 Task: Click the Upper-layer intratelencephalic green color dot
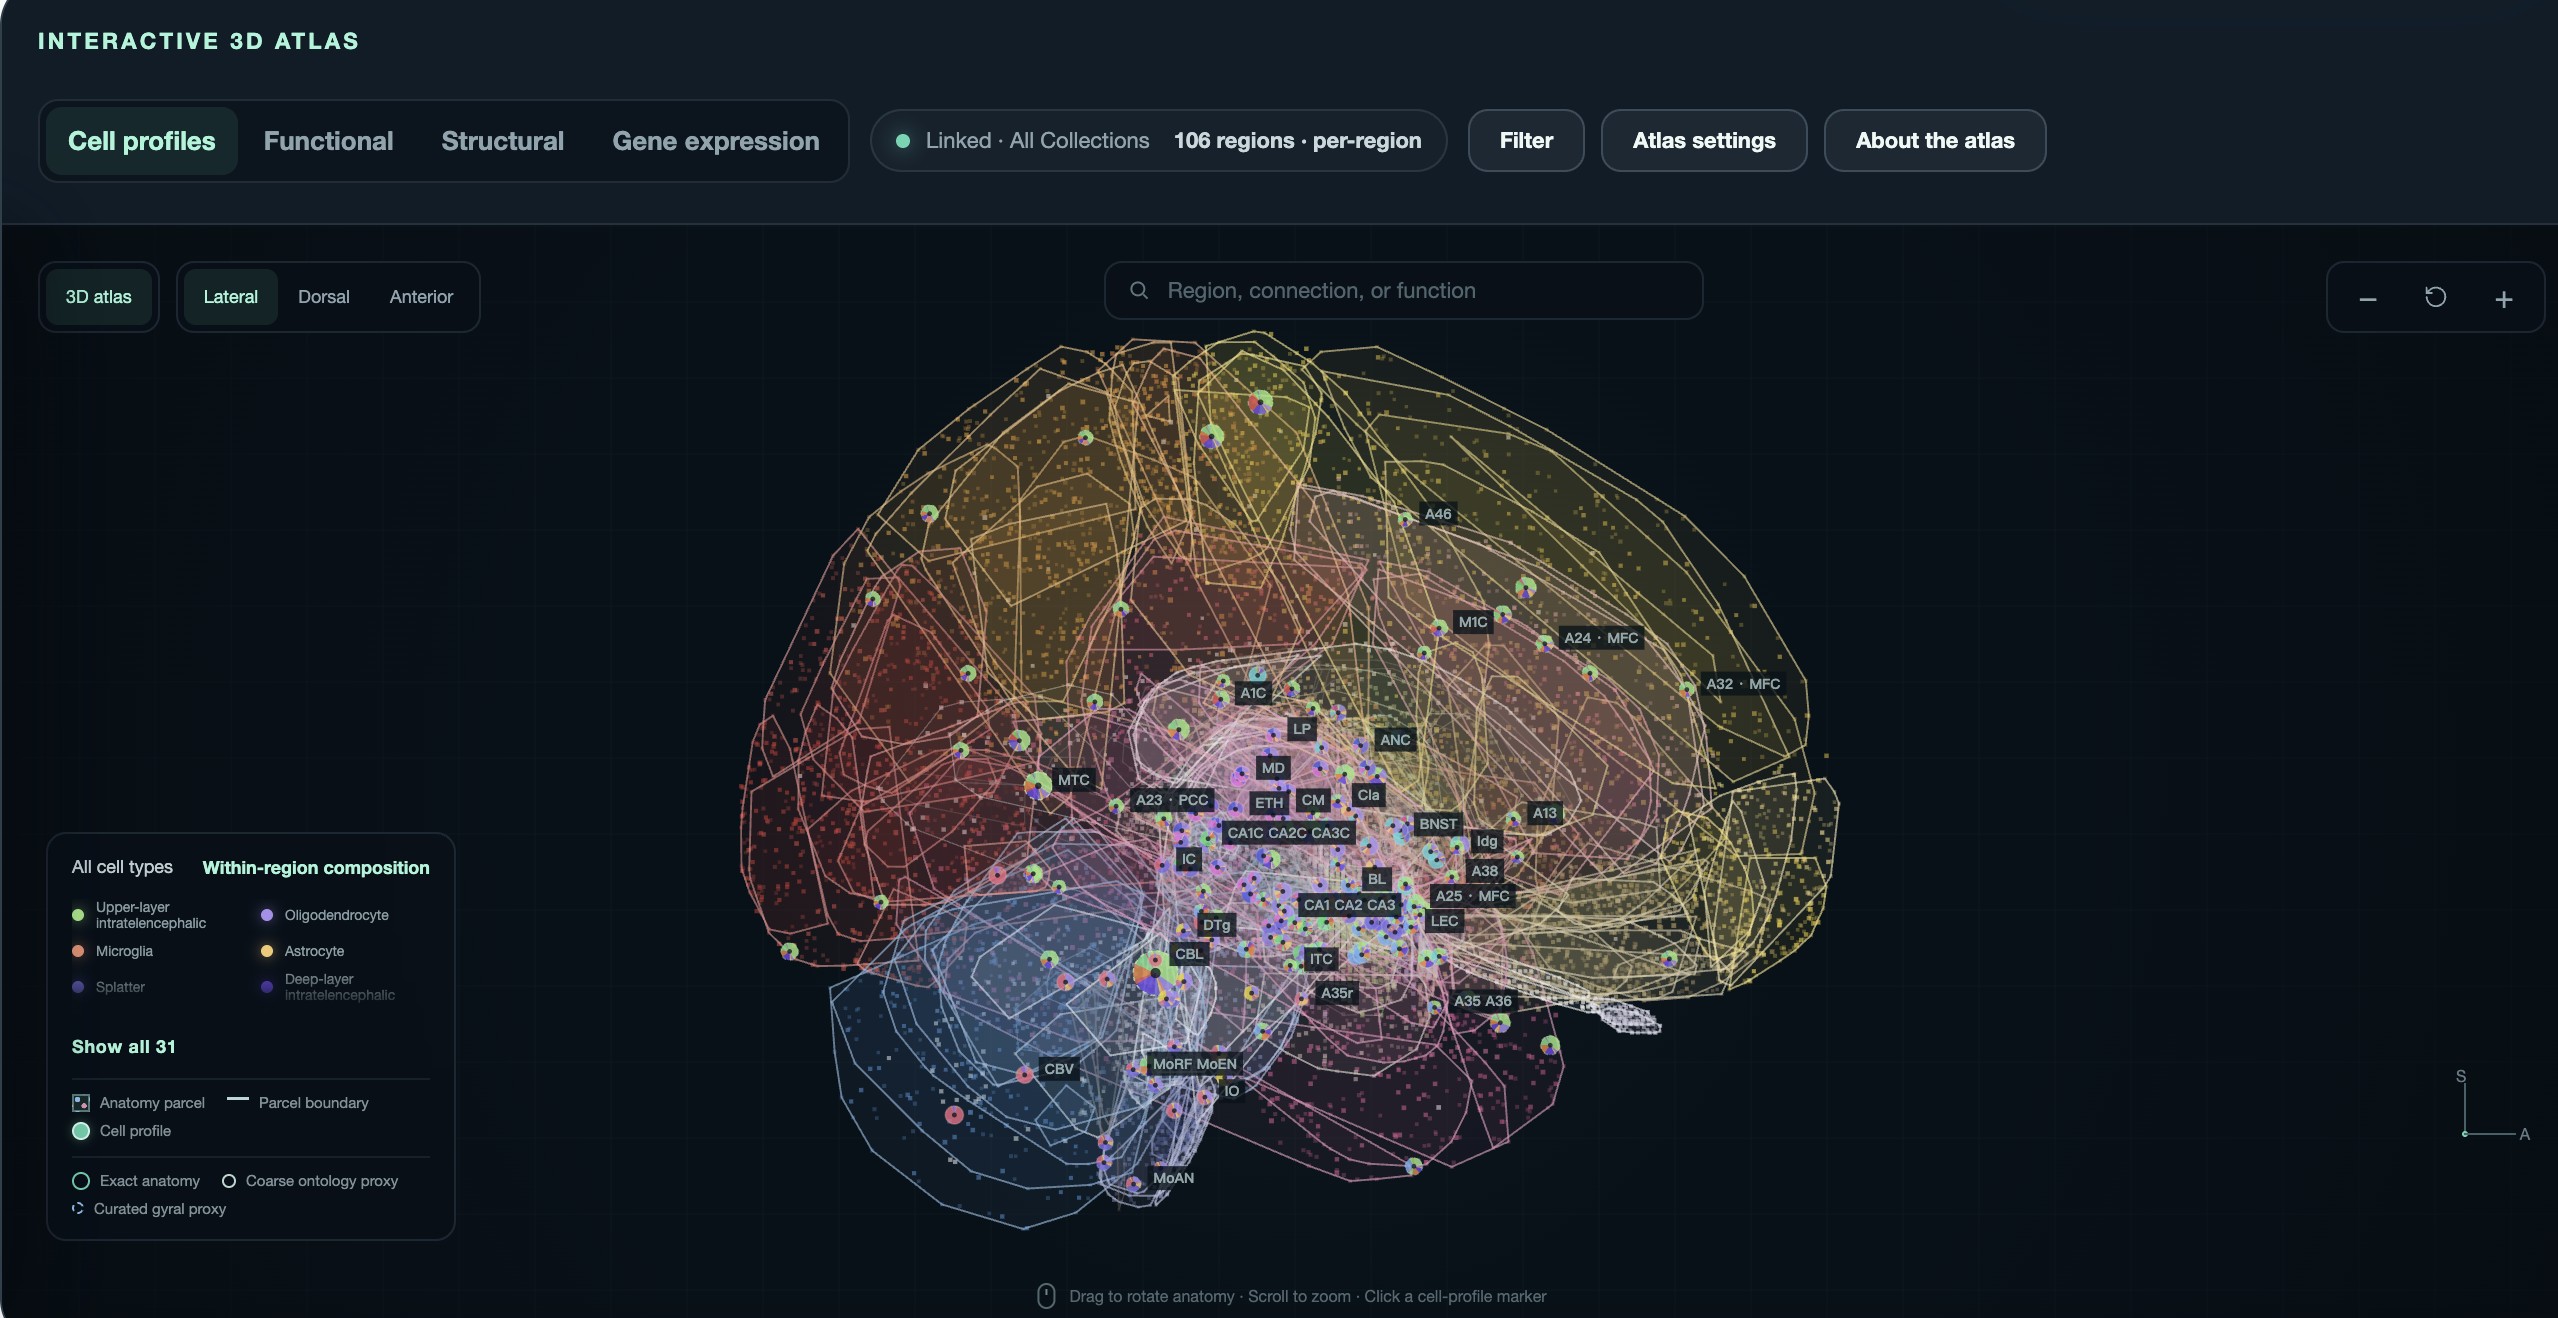(78, 915)
